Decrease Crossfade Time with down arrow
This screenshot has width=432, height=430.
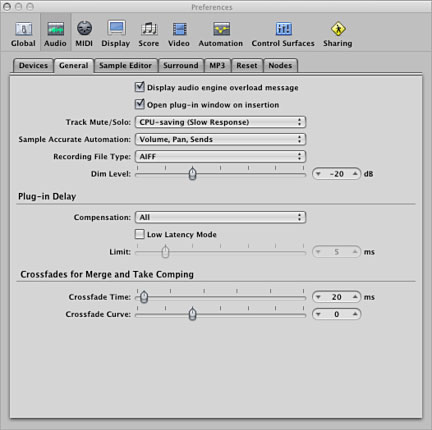tap(318, 297)
